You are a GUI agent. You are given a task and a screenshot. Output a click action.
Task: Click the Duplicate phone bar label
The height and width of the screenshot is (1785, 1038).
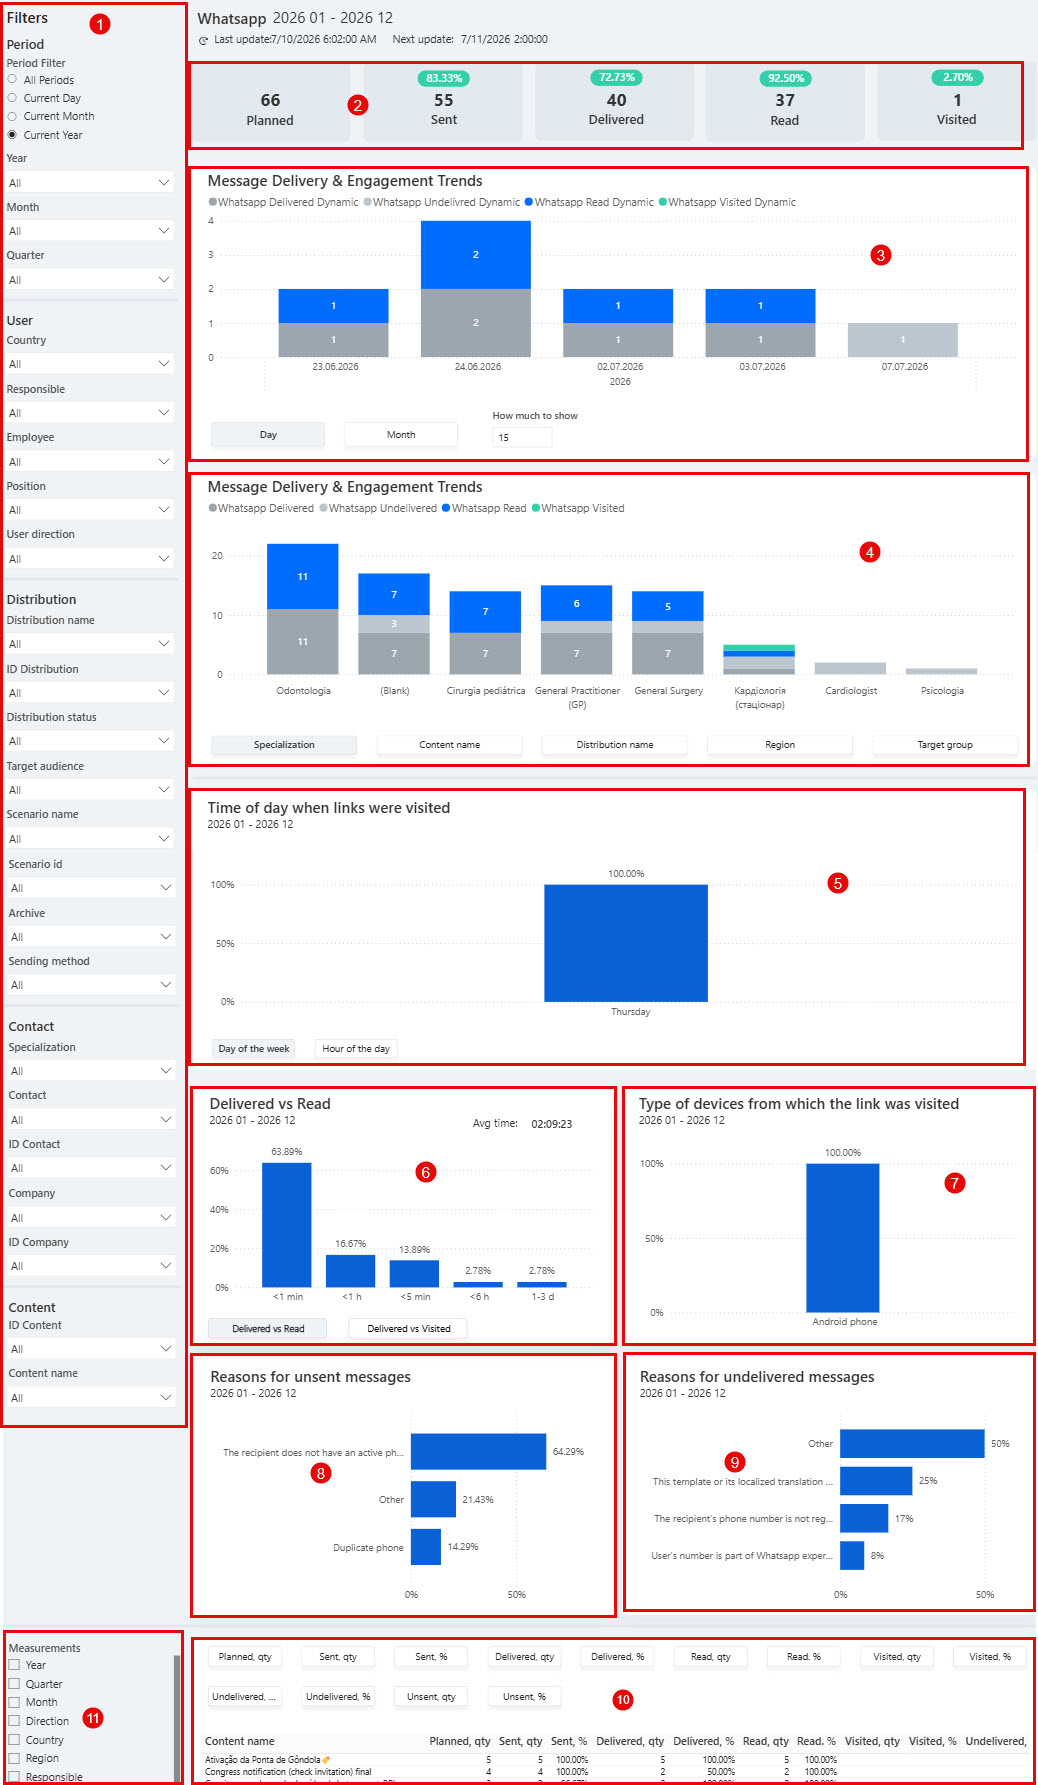(368, 1547)
